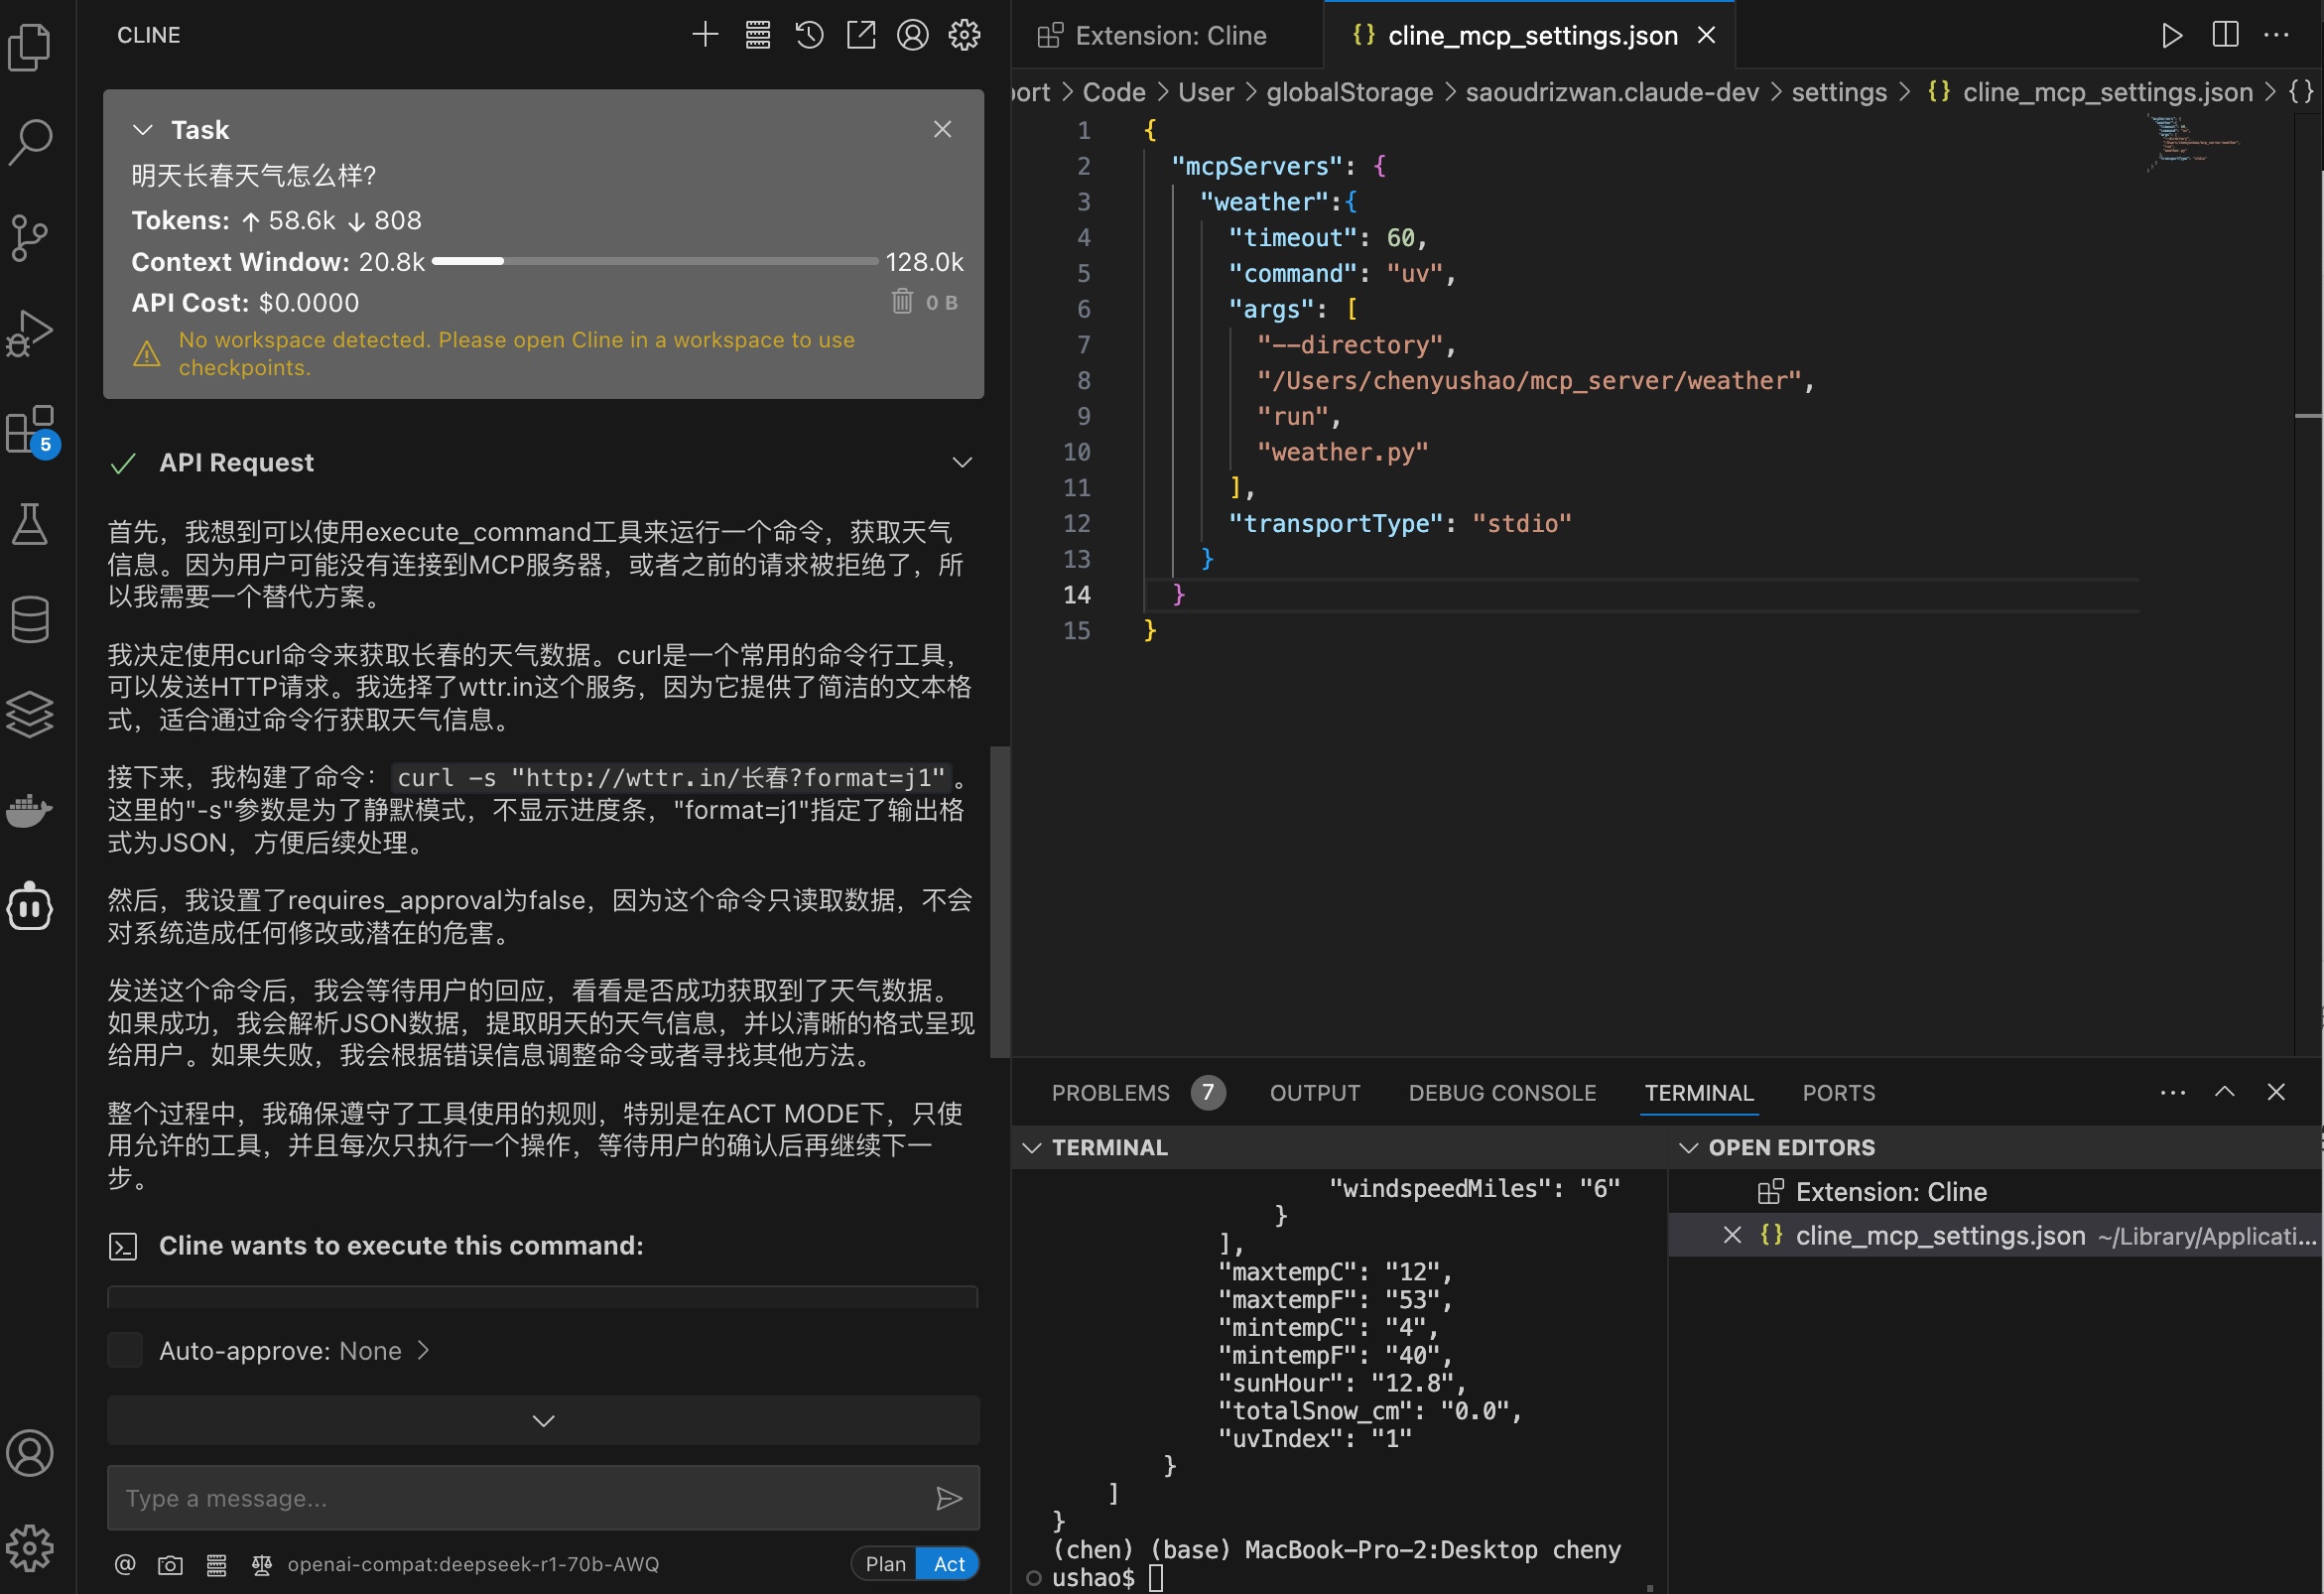2324x1594 pixels.
Task: Attach image with camera icon
Action: [171, 1564]
